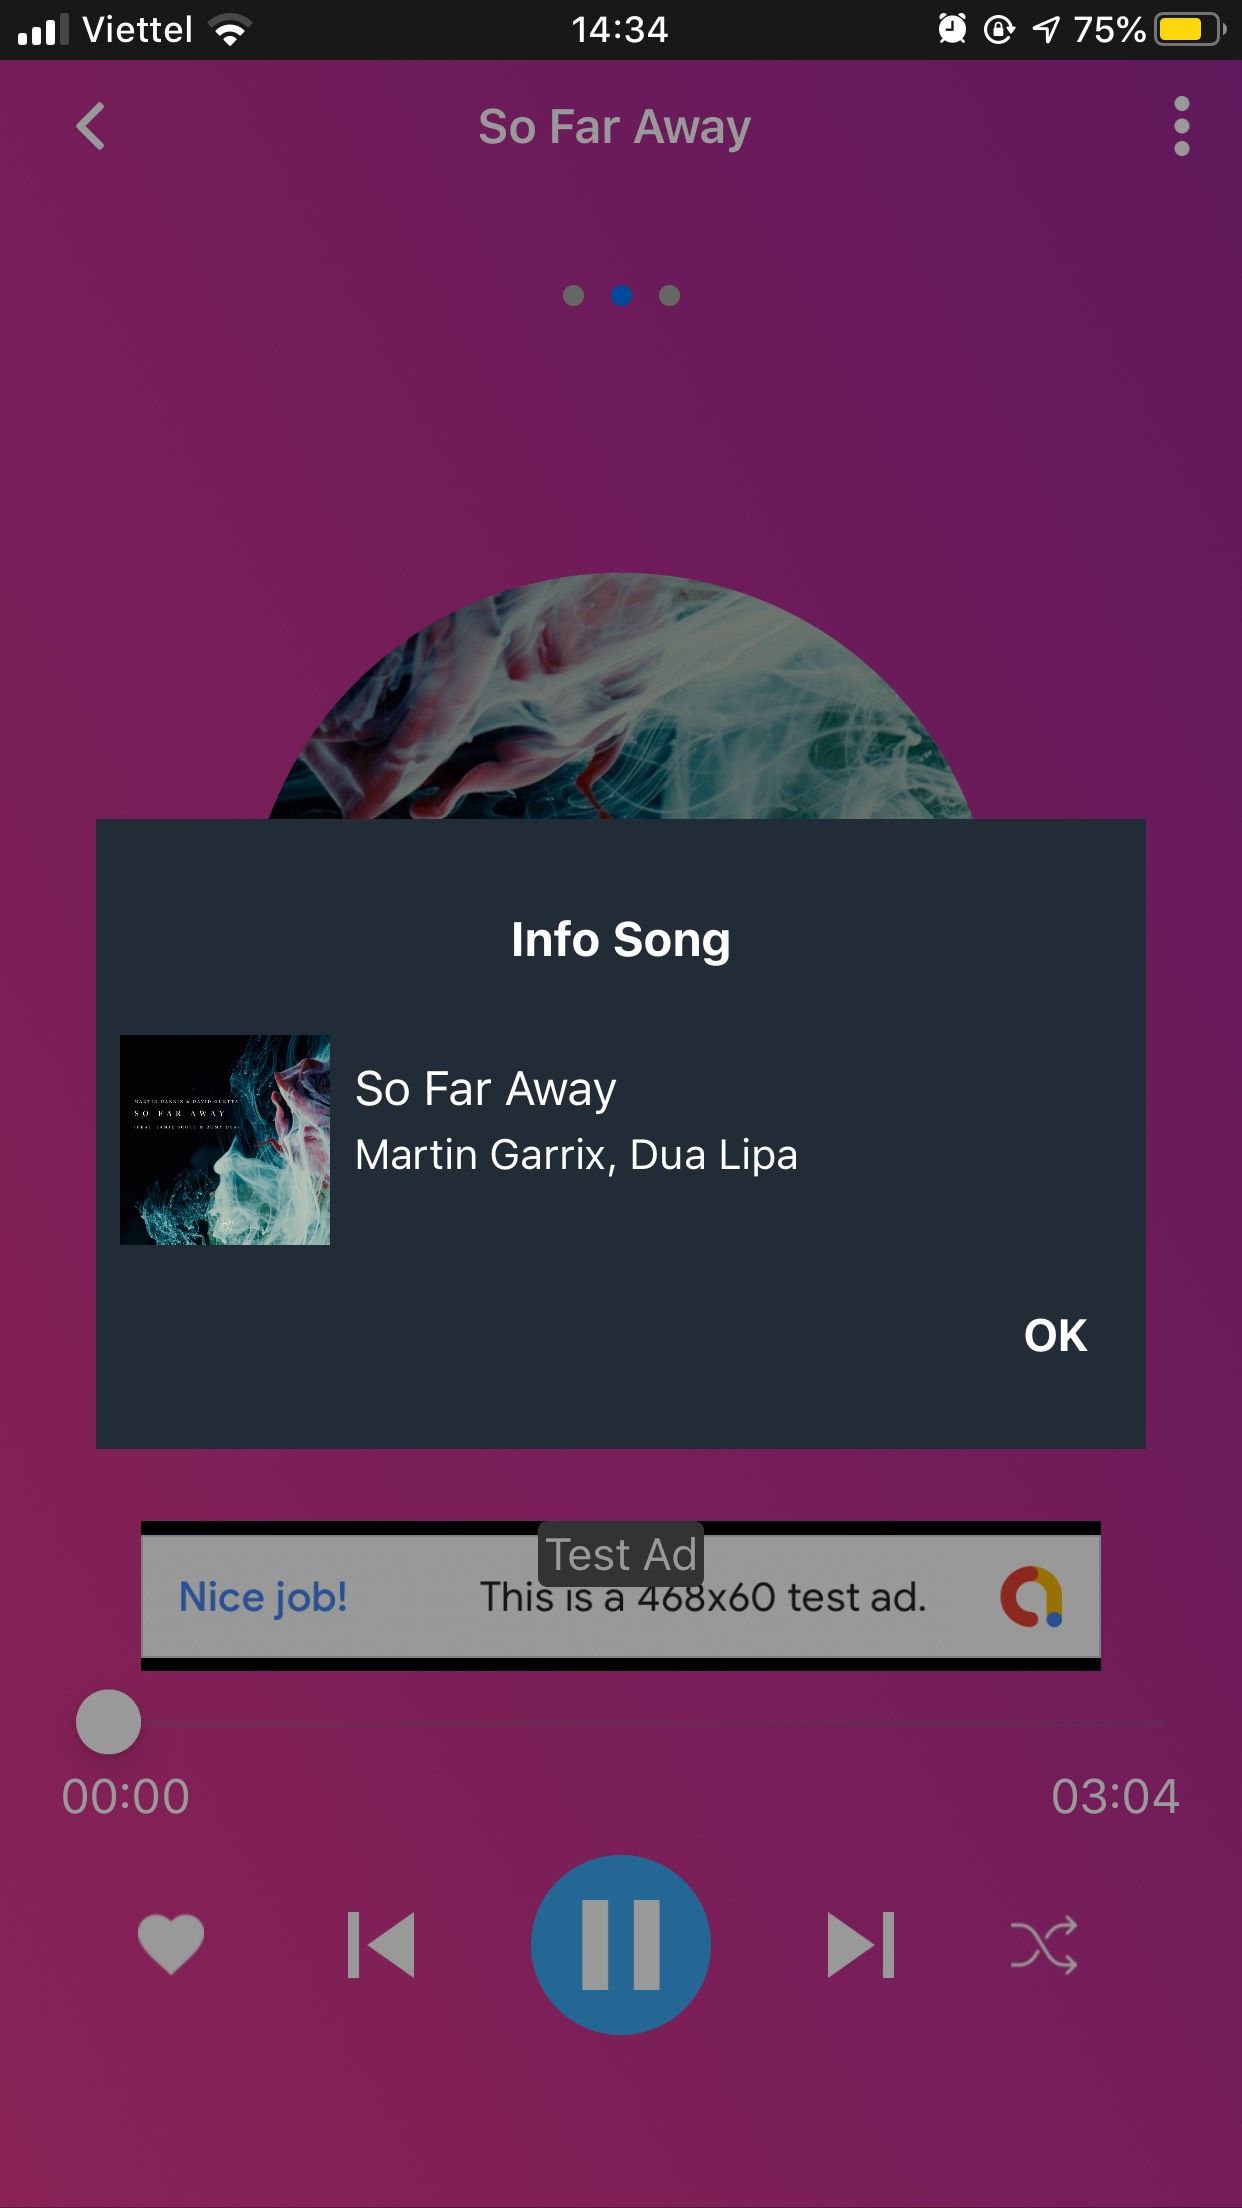Tap the back arrow icon
The image size is (1242, 2208).
(90, 127)
